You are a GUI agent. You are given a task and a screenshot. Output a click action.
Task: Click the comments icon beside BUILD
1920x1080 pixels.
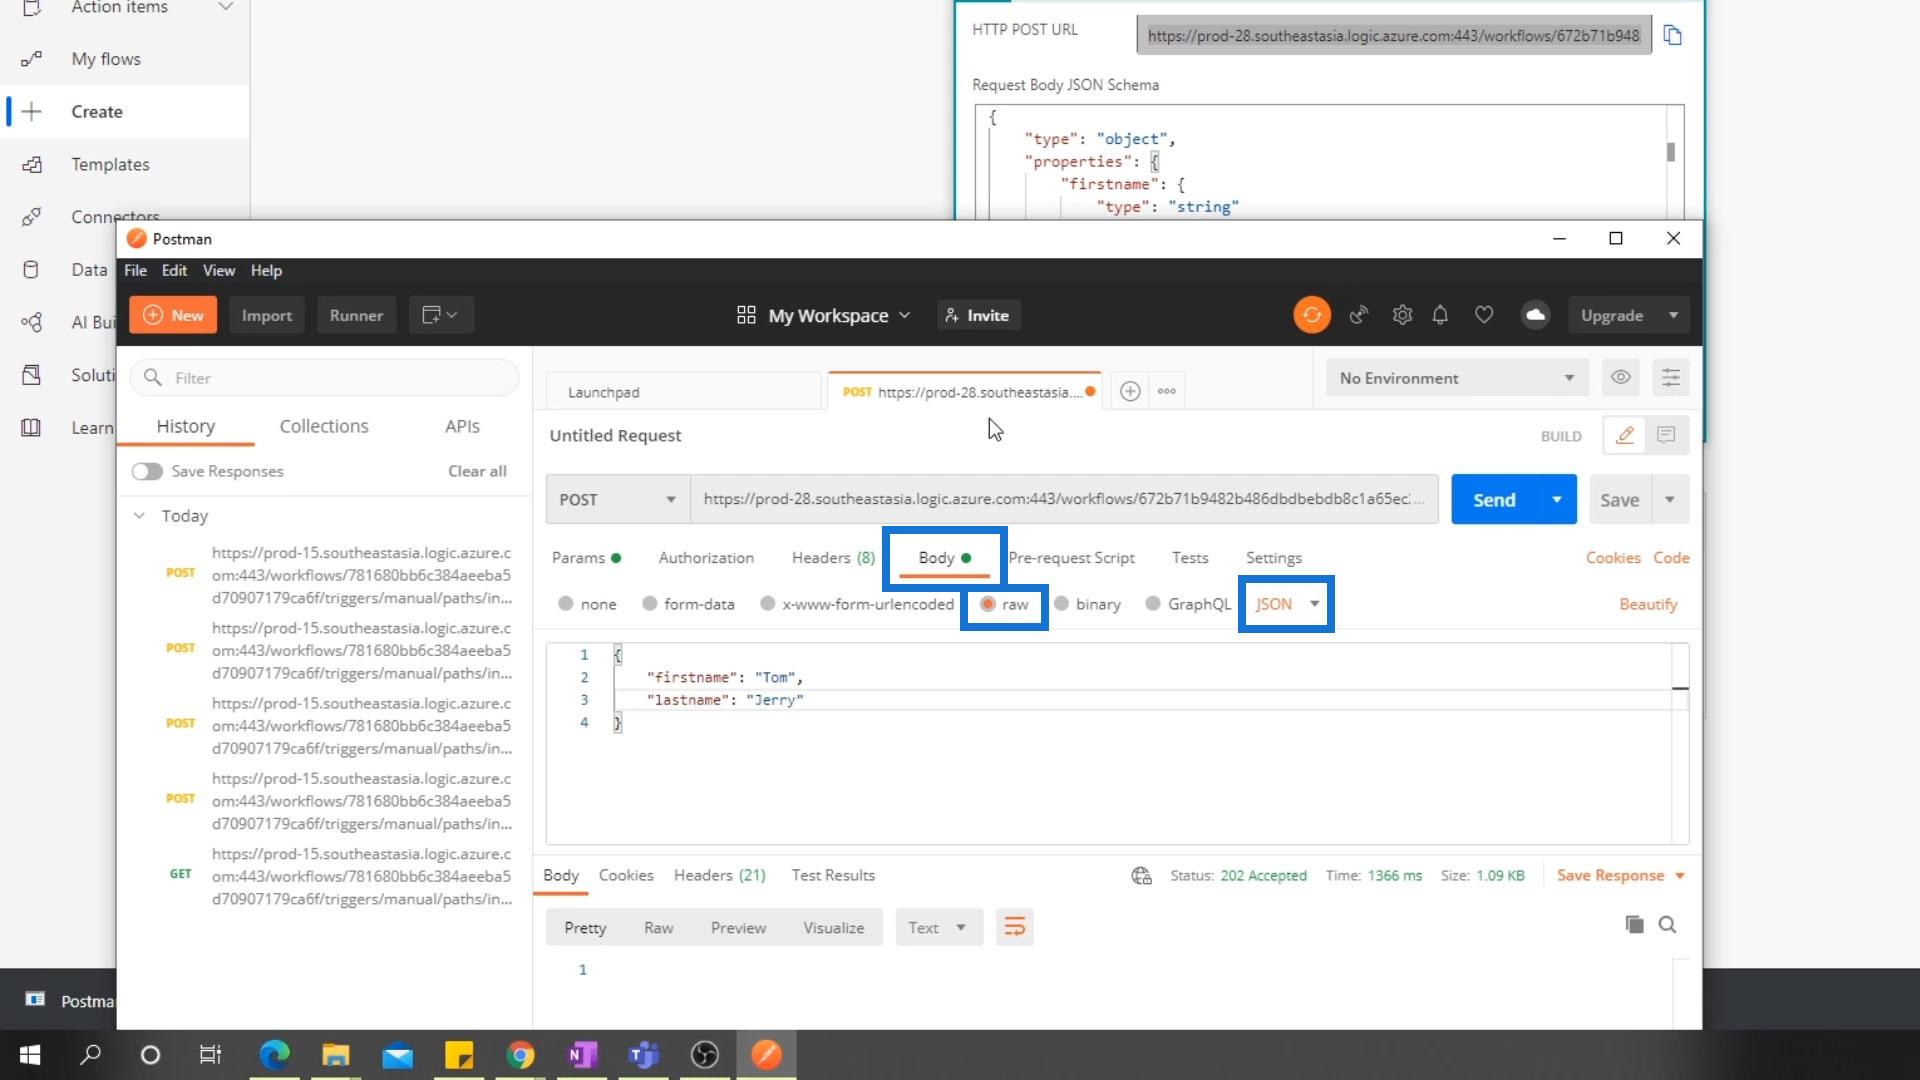coord(1666,435)
